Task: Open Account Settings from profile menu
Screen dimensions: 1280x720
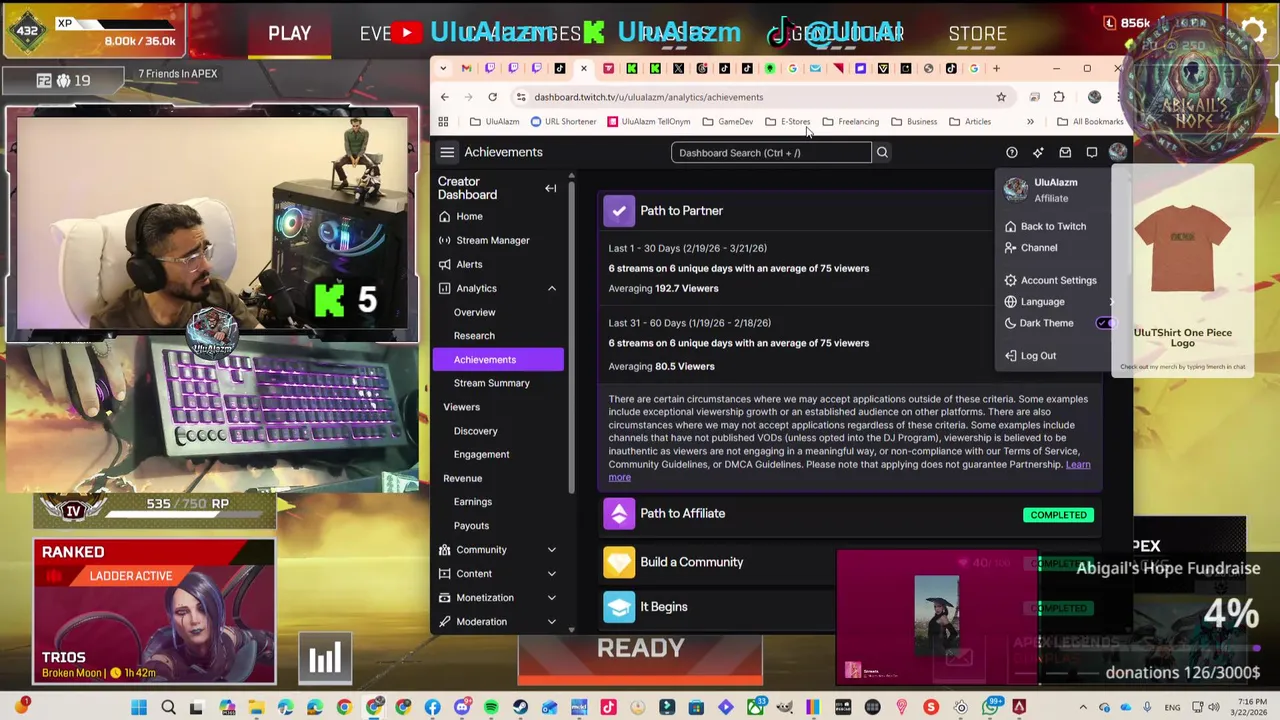Action: pyautogui.click(x=1058, y=281)
